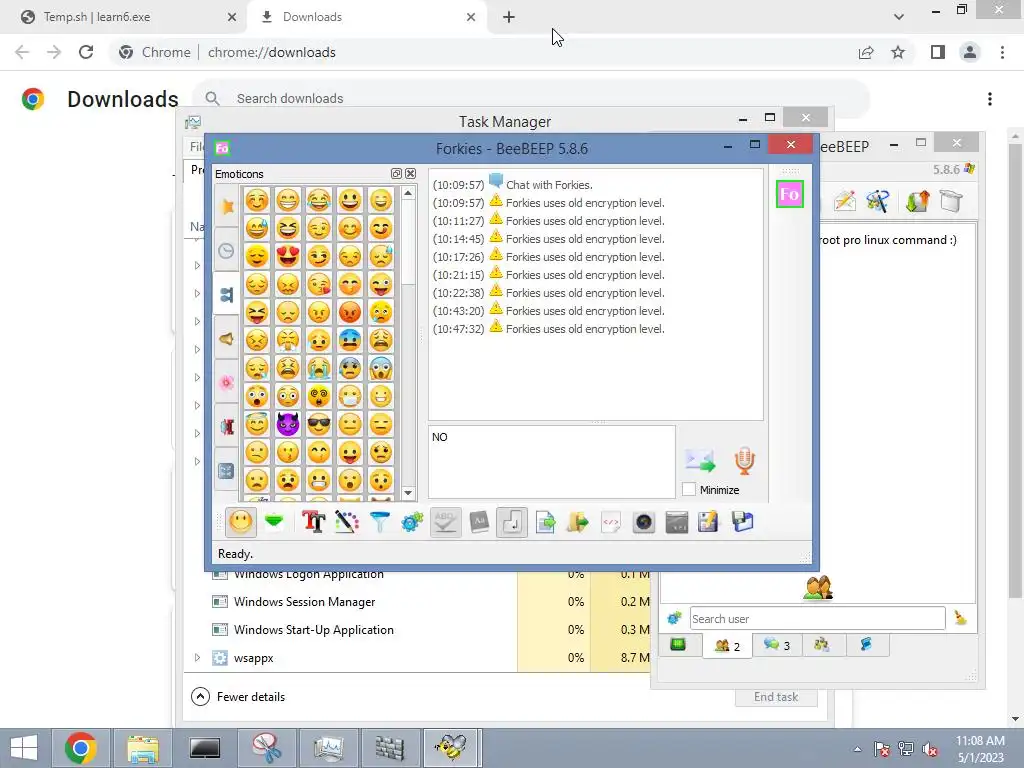Collapse Task Manager with Fewer details
This screenshot has width=1024, height=768.
coord(238,697)
